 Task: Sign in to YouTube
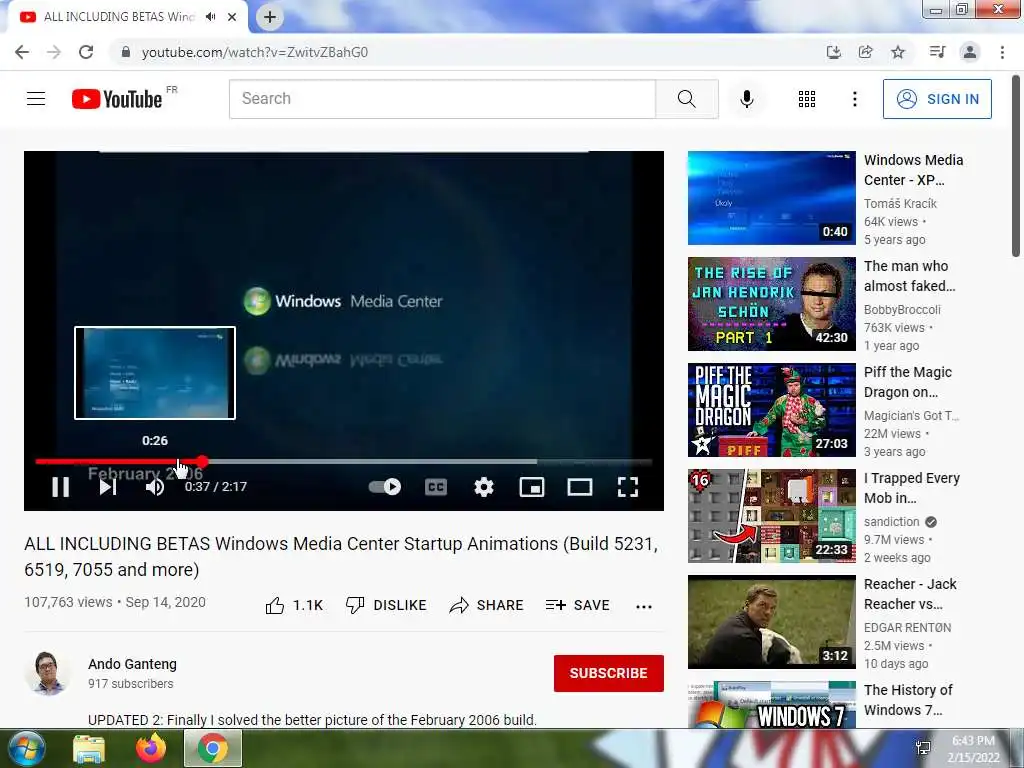click(937, 99)
